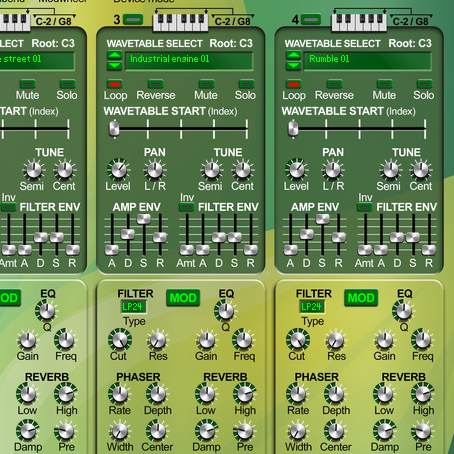
Task: Solo the Industrial engine 01 layer
Action: 246,83
